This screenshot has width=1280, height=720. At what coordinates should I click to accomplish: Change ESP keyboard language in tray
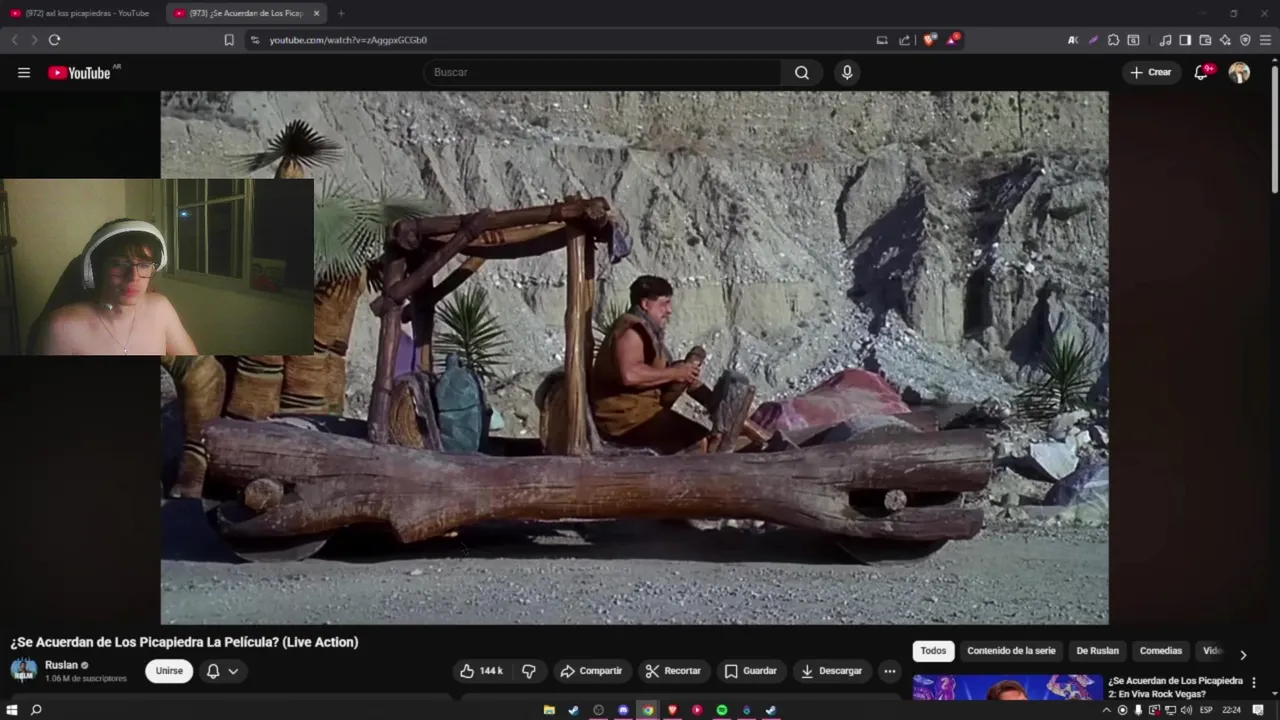coord(1206,710)
